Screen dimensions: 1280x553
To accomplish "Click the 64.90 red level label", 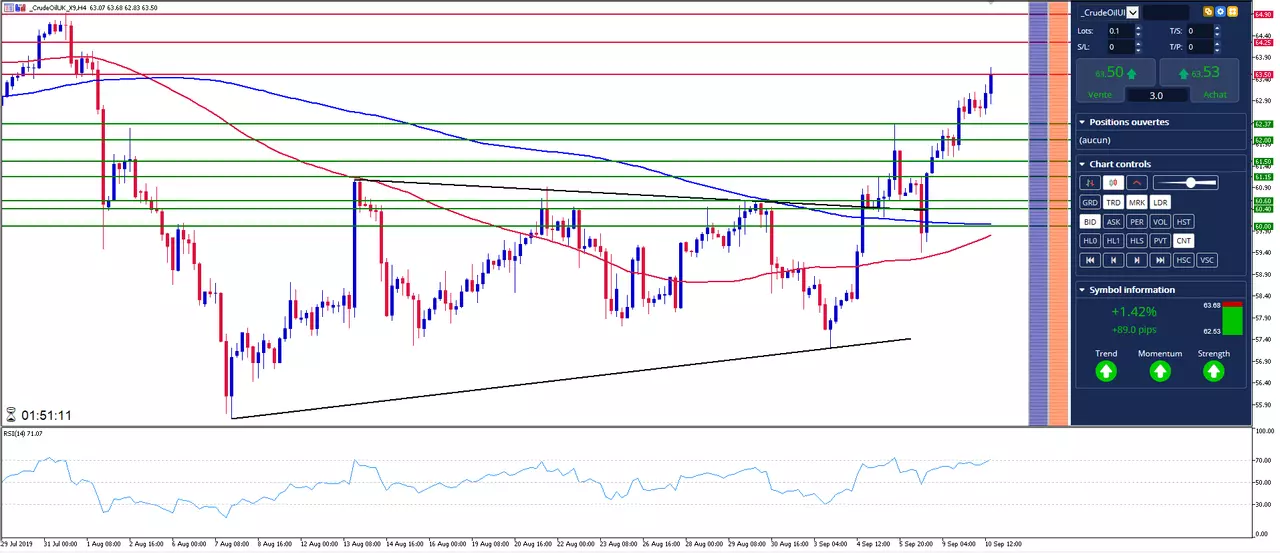I will pyautogui.click(x=1263, y=13).
